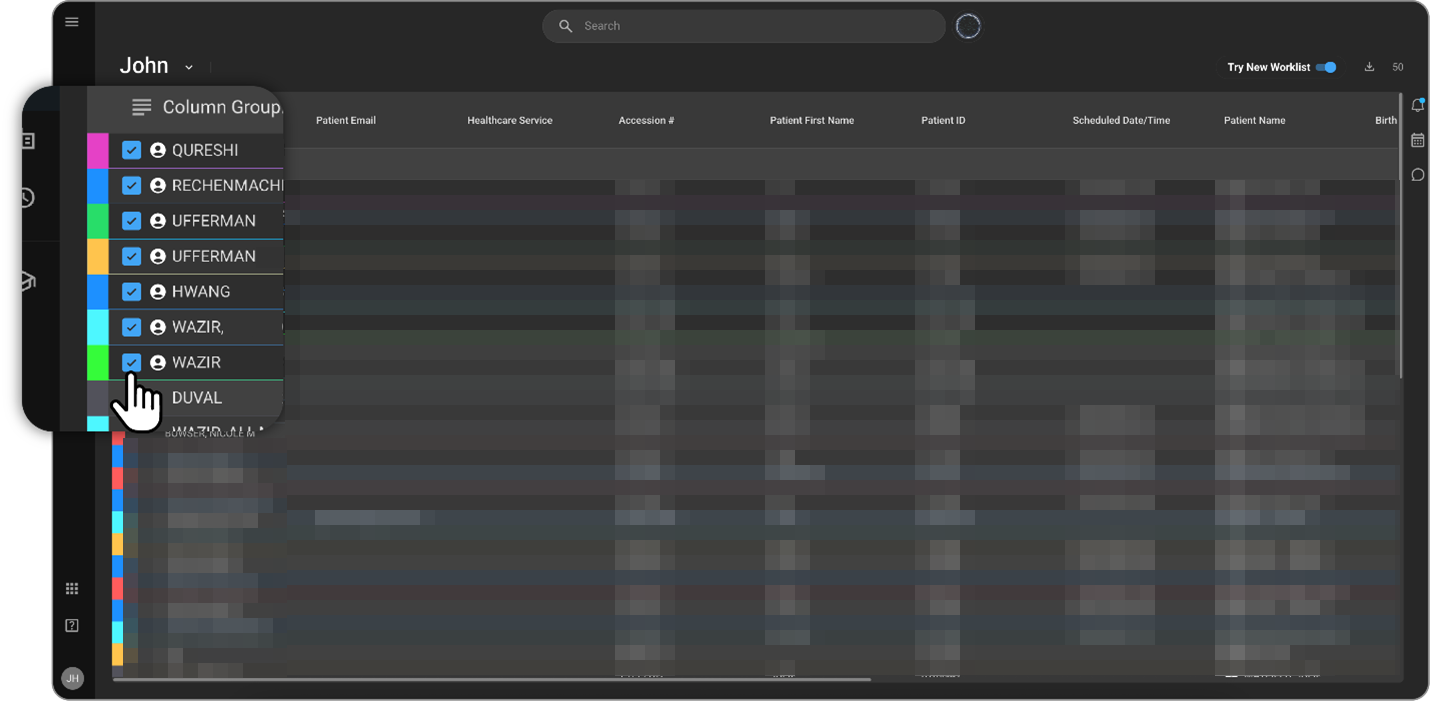Disable the Try New Worklist toggle
This screenshot has width=1430, height=701.
coord(1326,67)
